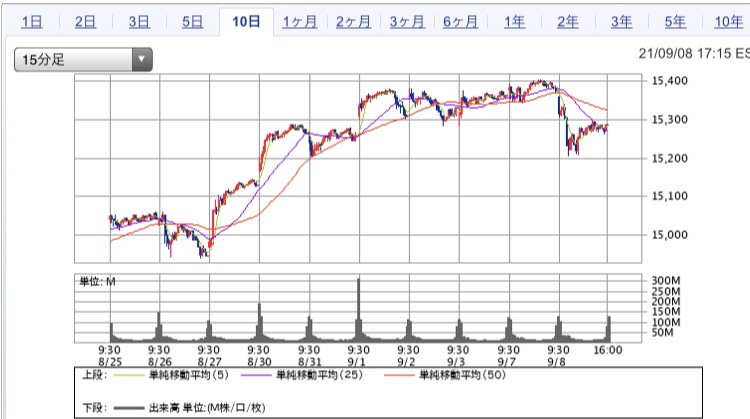This screenshot has width=750, height=419.
Task: Show the 1年 chart range
Action: point(514,22)
